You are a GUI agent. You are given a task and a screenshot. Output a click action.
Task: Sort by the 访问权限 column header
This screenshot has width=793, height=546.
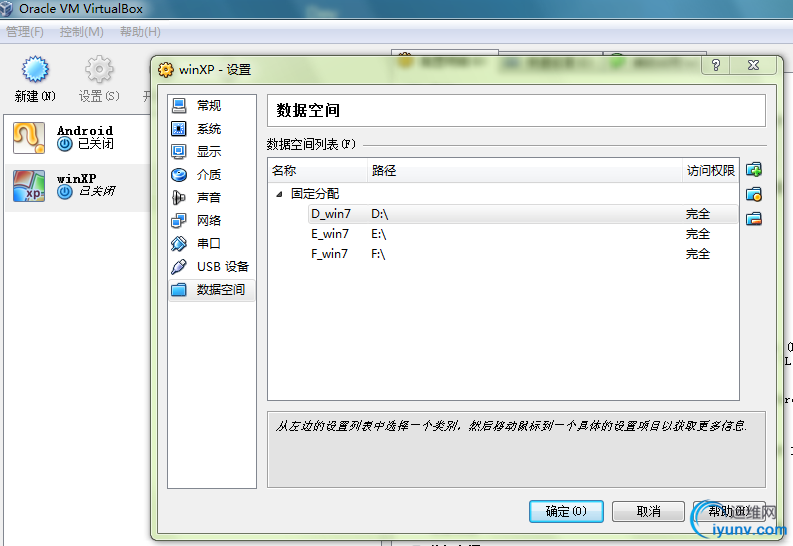(x=710, y=170)
